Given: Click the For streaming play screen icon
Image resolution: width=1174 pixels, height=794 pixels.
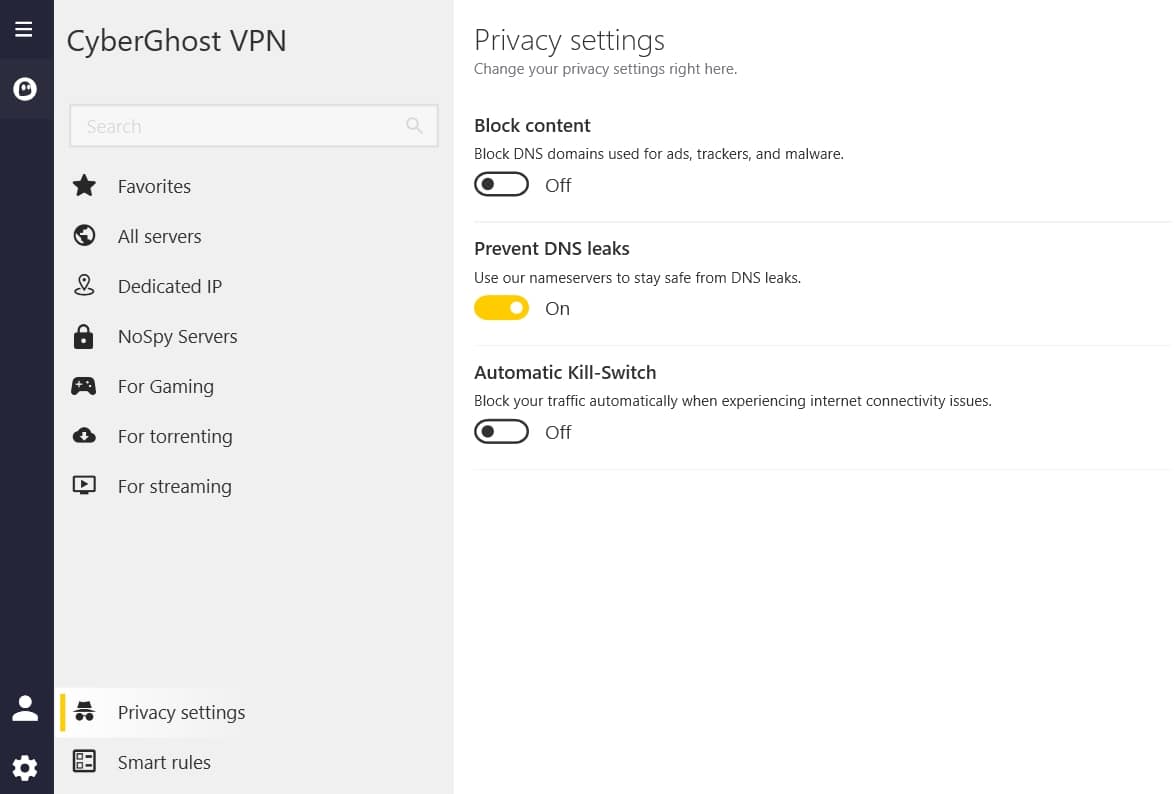Looking at the screenshot, I should 84,485.
